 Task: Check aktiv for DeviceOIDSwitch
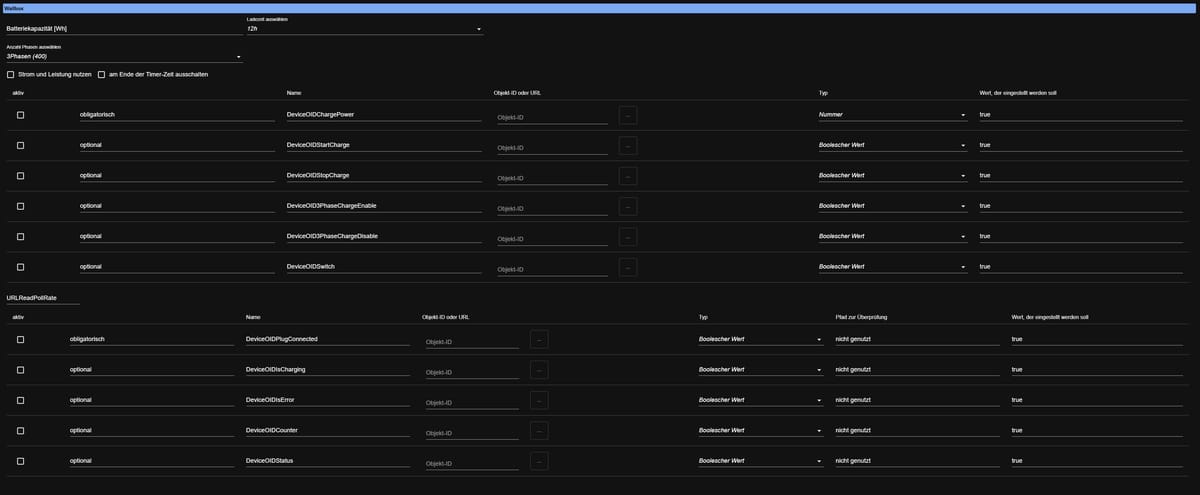point(20,267)
